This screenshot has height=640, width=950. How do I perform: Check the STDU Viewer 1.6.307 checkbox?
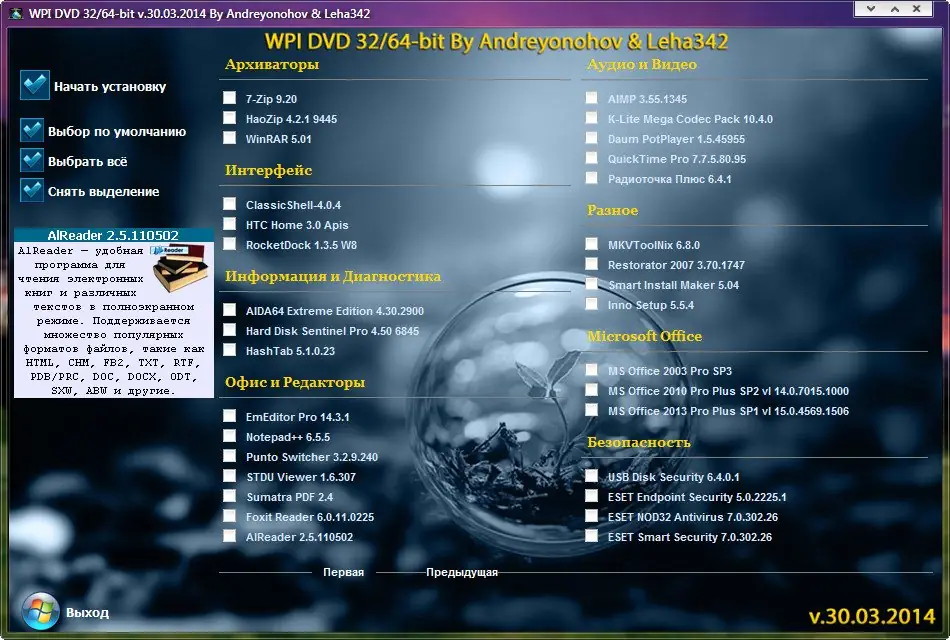click(x=230, y=476)
